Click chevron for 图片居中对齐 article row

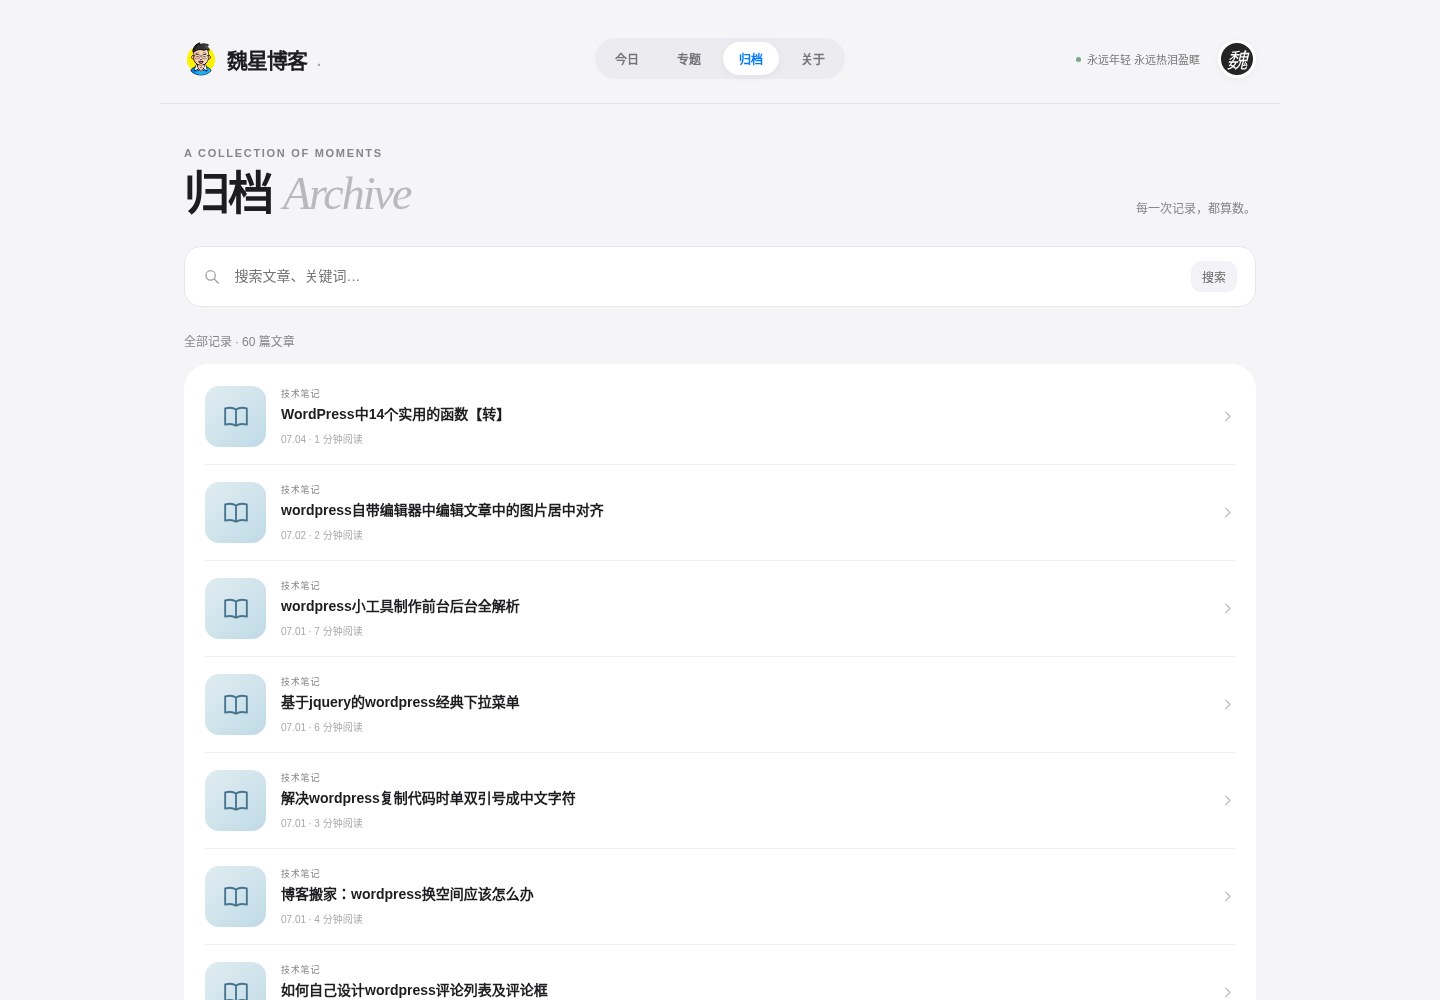click(x=1227, y=512)
